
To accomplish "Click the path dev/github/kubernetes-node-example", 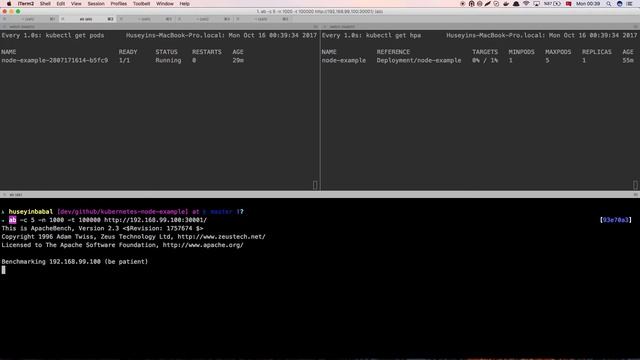I will 122,211.
